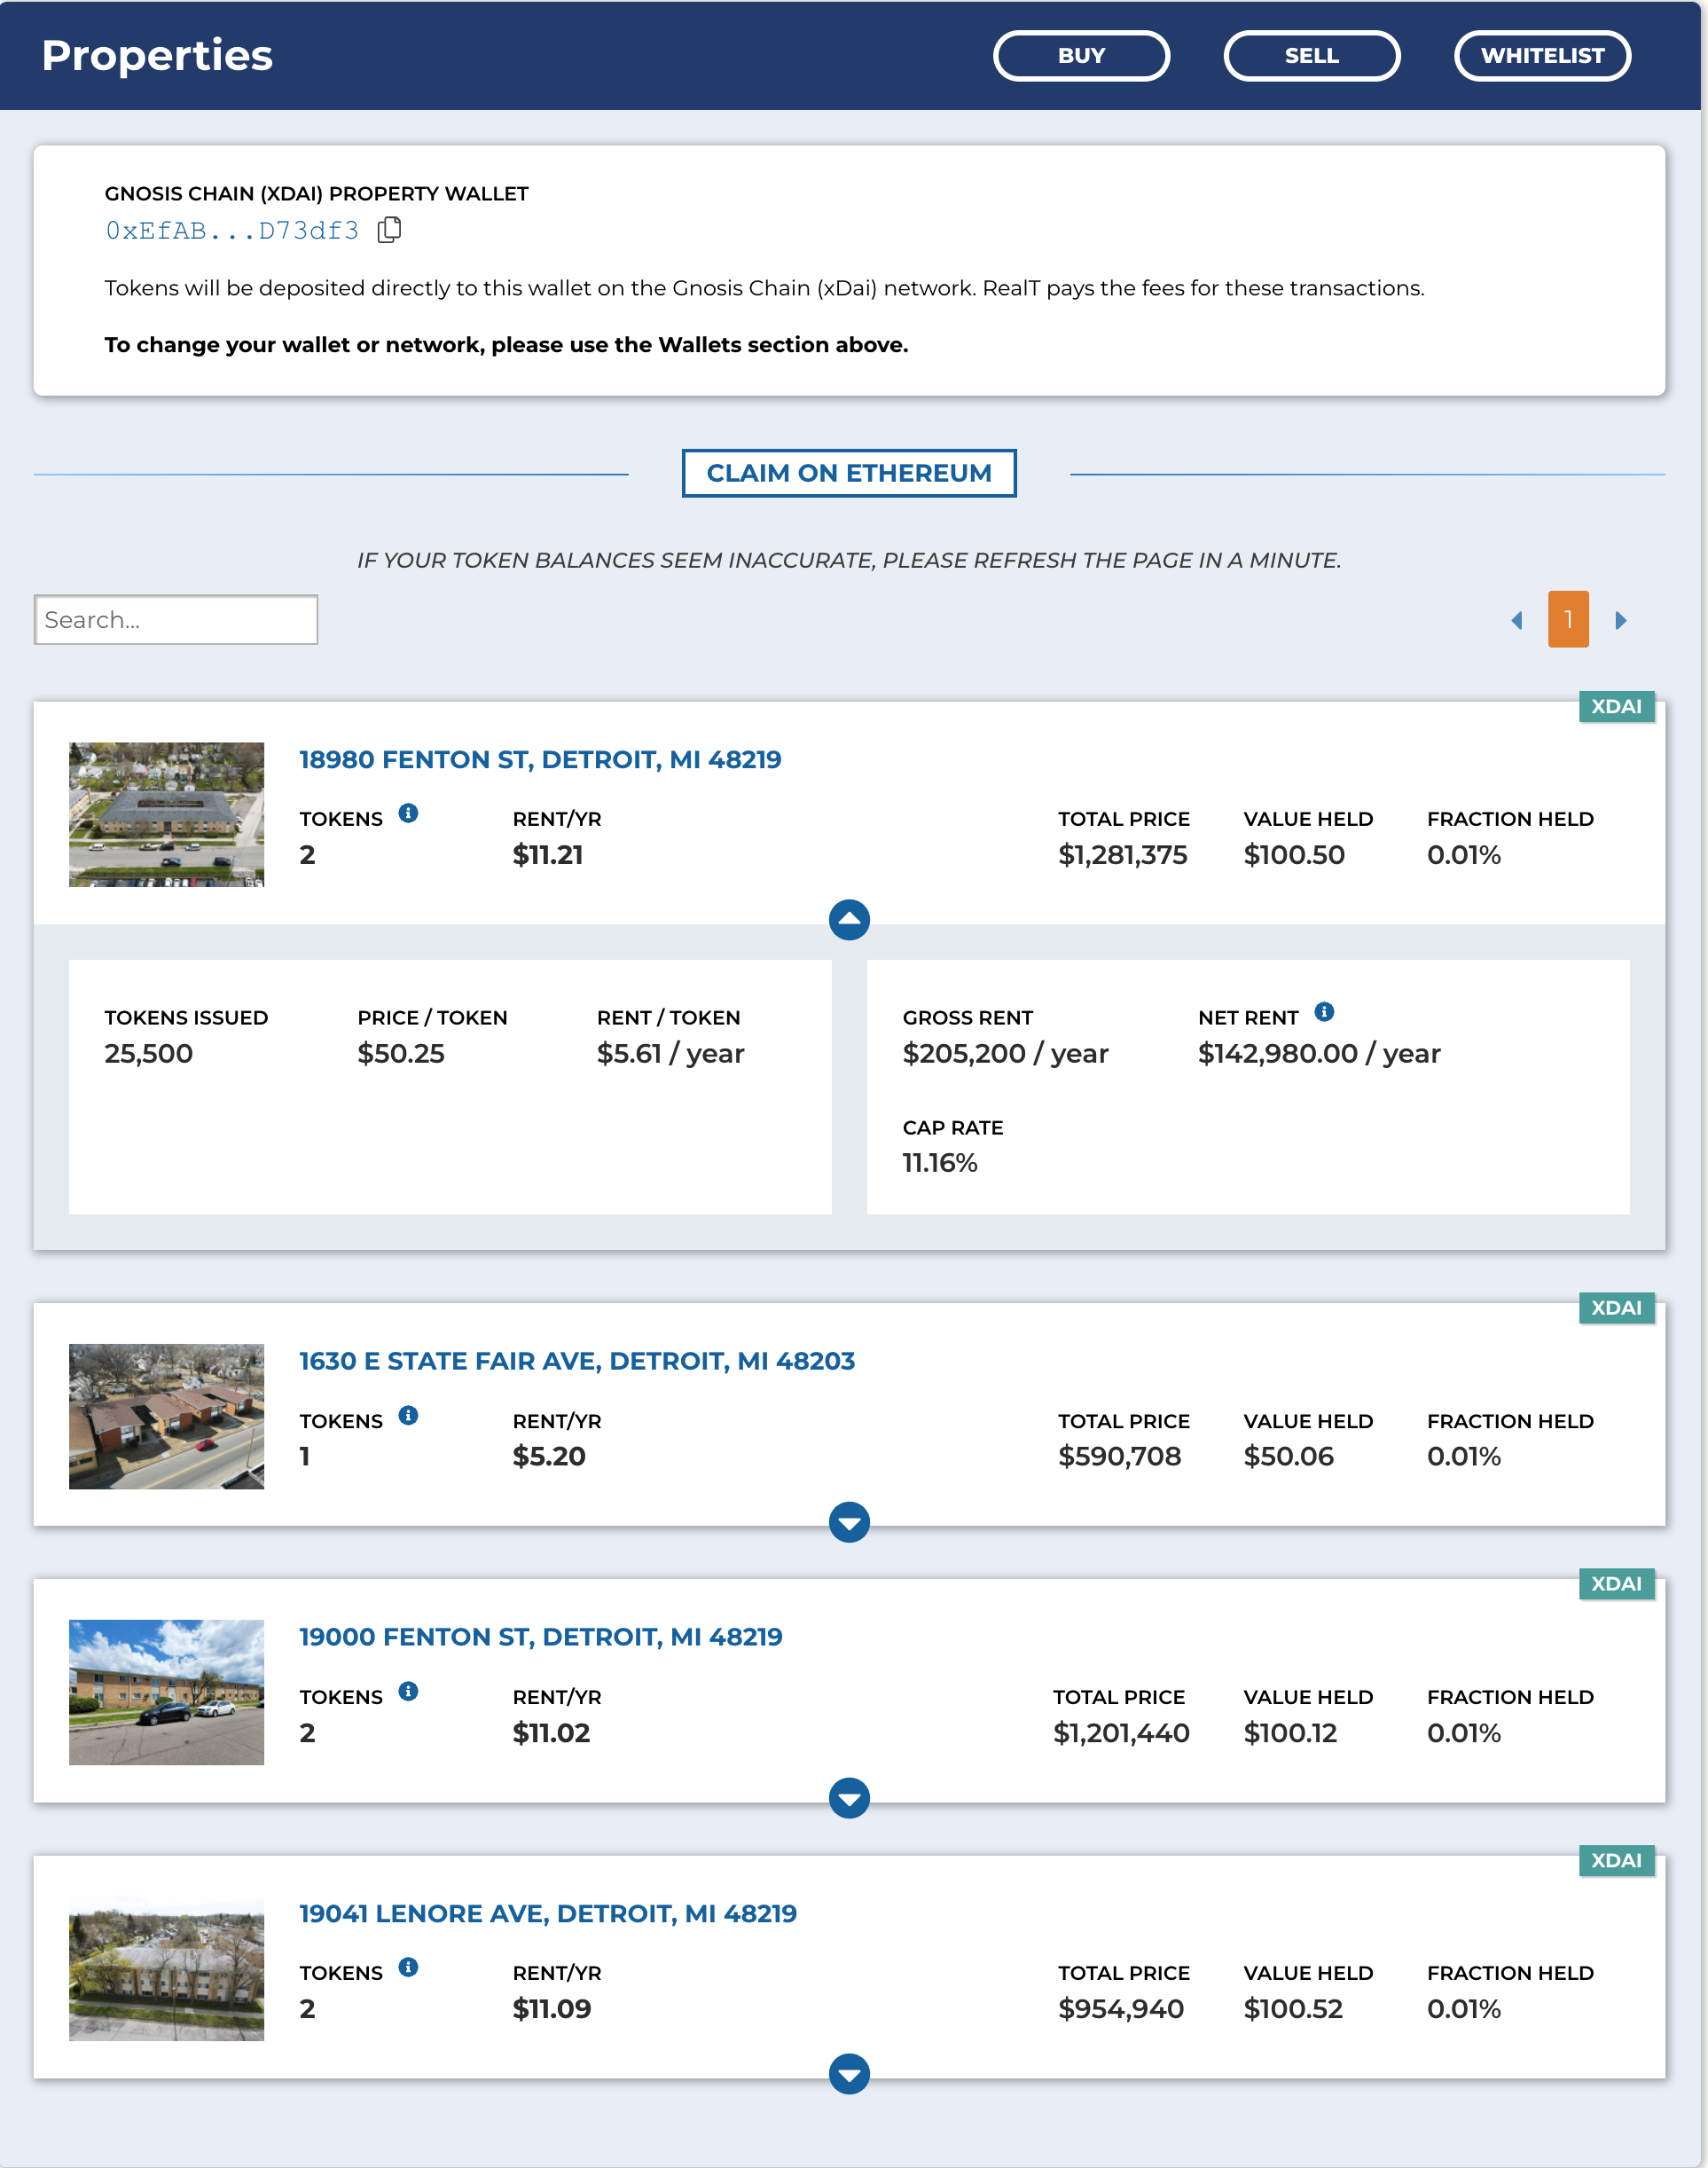Go to the previous page arrow
Image resolution: width=1708 pixels, height=2168 pixels.
[x=1517, y=620]
